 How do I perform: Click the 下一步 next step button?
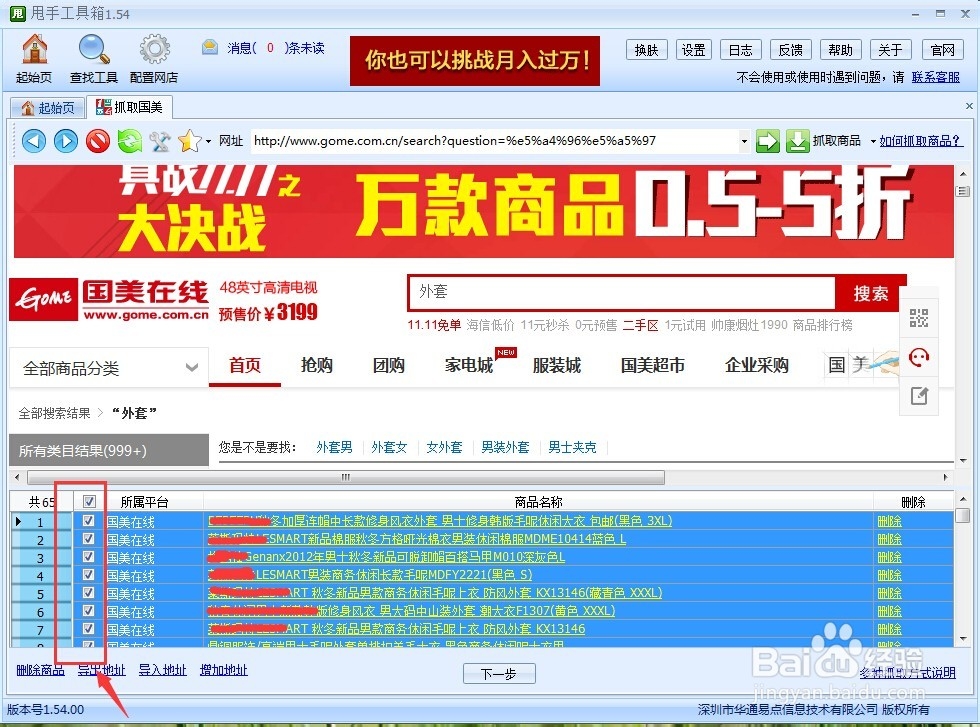(498, 673)
